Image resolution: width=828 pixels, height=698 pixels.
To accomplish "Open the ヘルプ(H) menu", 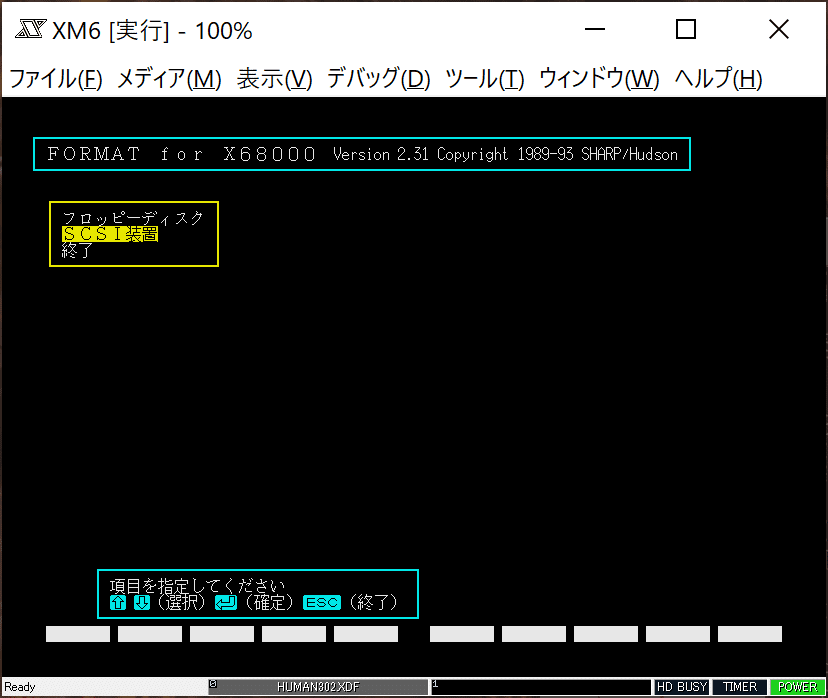I will [x=719, y=79].
